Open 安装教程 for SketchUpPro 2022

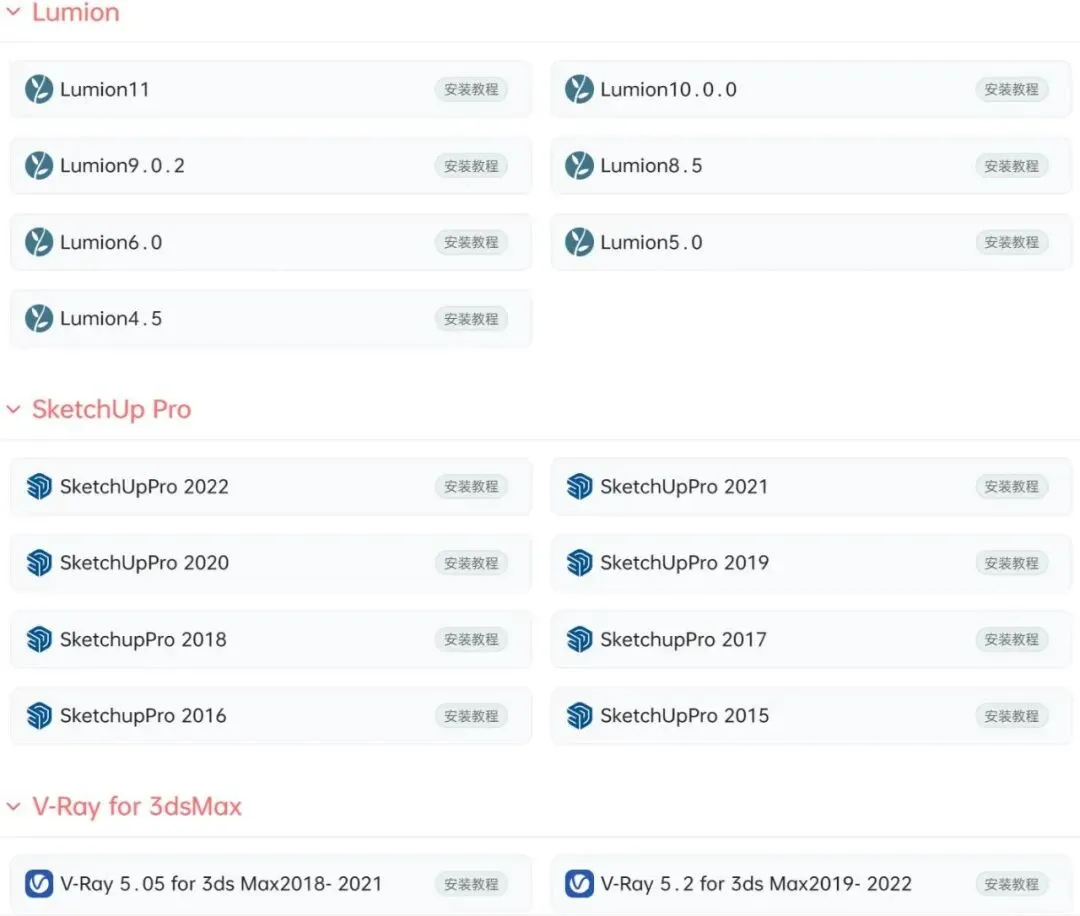471,486
